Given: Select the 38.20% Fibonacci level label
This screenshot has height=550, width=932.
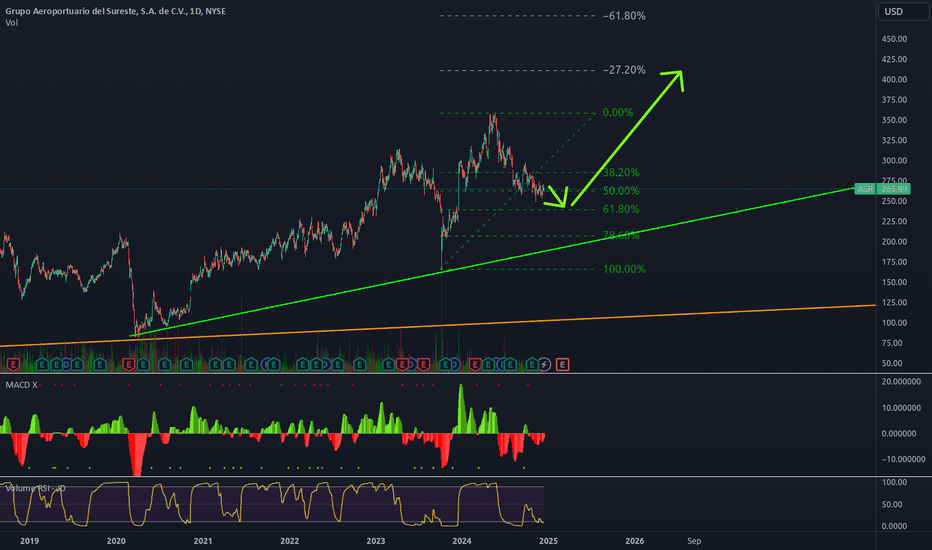Looking at the screenshot, I should tap(621, 172).
